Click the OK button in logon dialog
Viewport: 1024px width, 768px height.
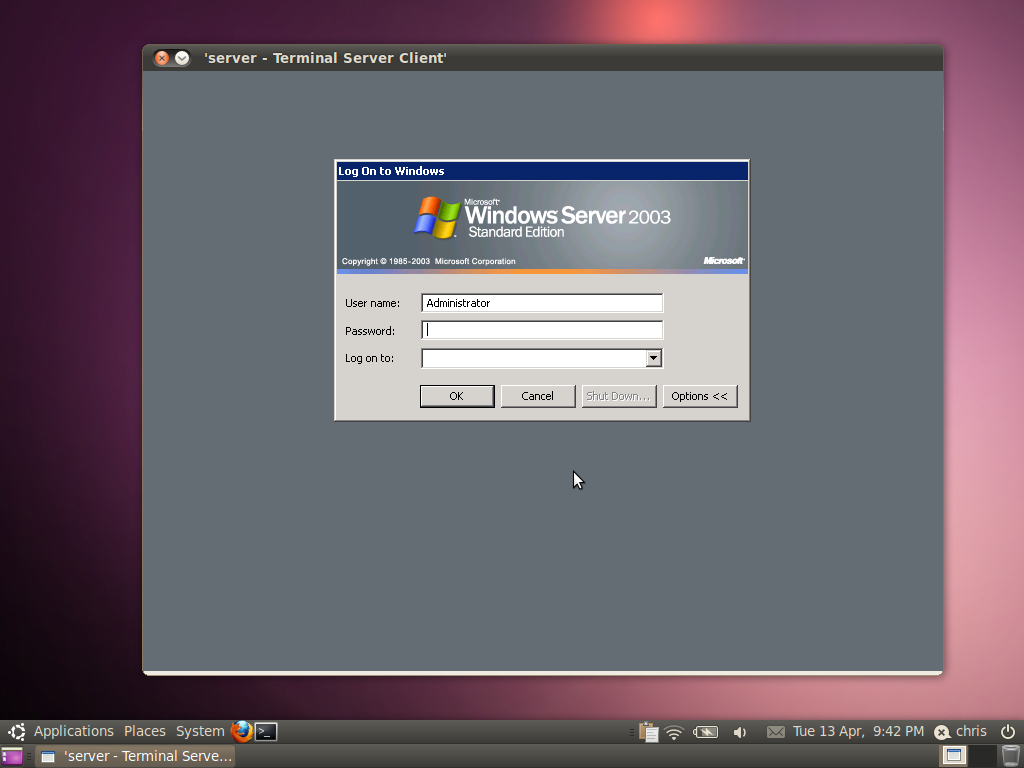coord(456,396)
